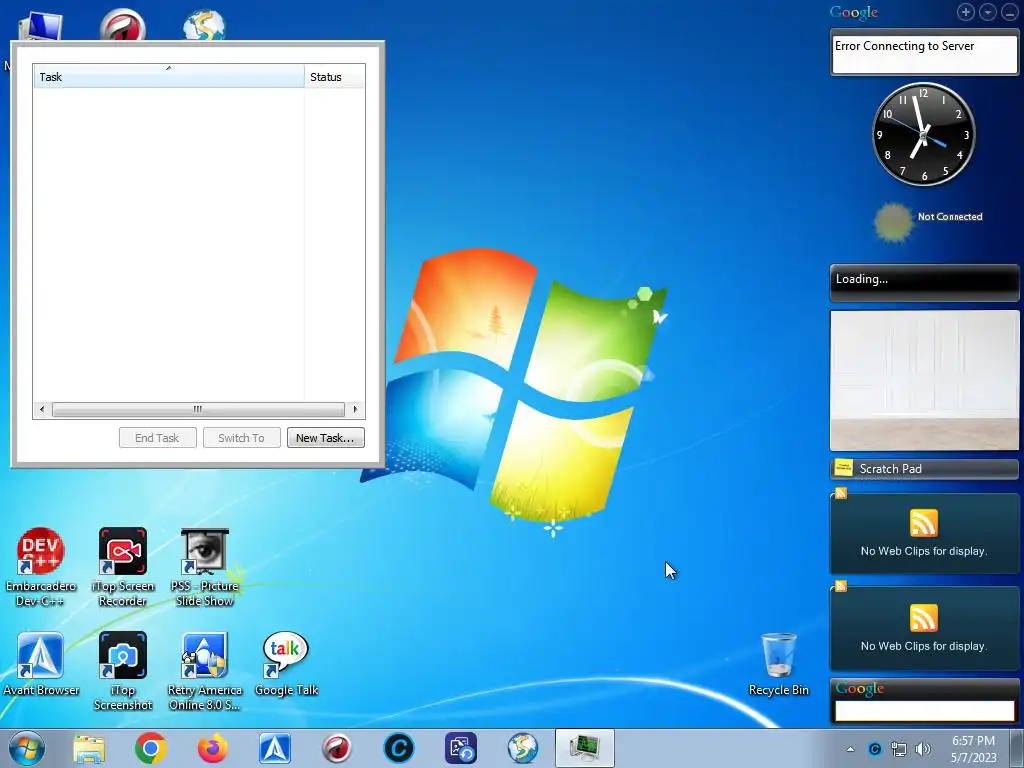
Task: Click the red Comodo Dragon taskbar icon
Action: (337, 748)
